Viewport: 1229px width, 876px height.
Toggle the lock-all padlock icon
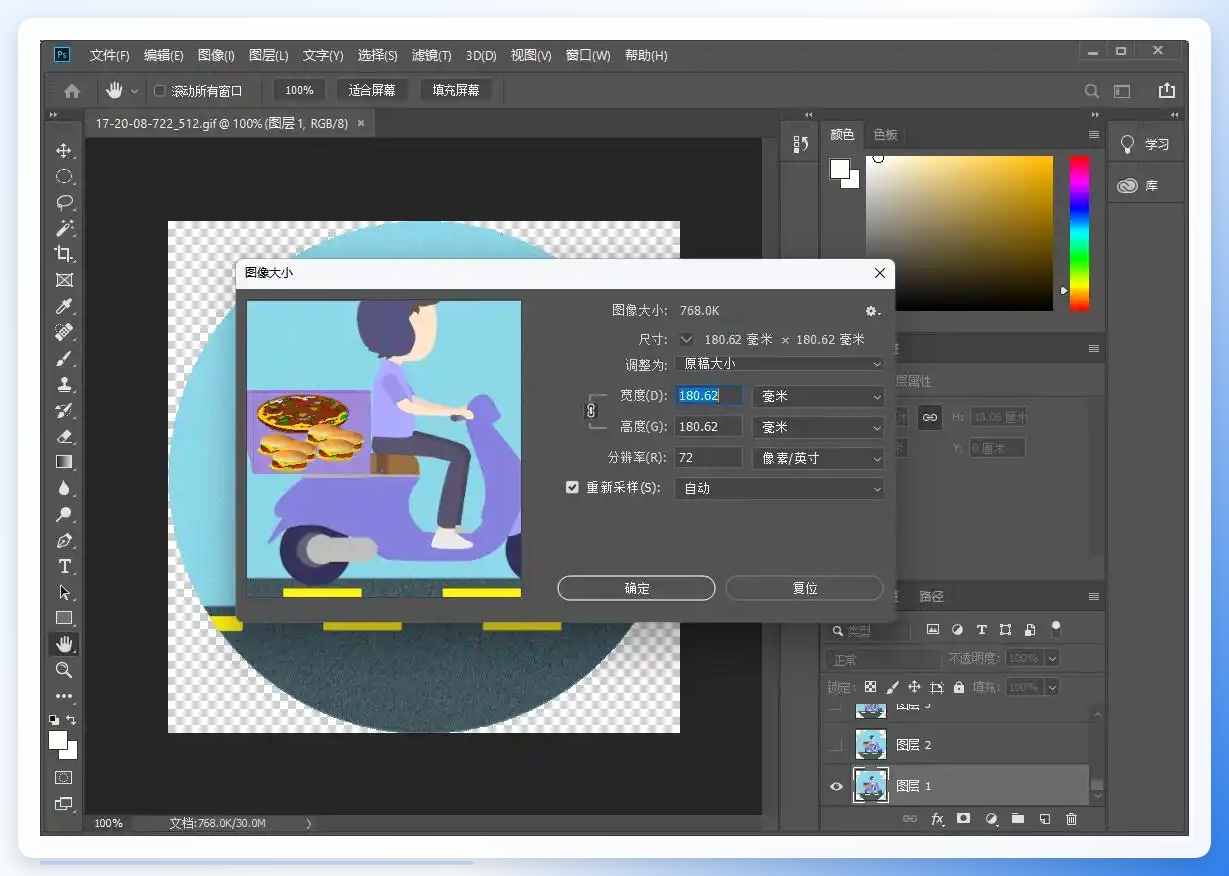959,687
